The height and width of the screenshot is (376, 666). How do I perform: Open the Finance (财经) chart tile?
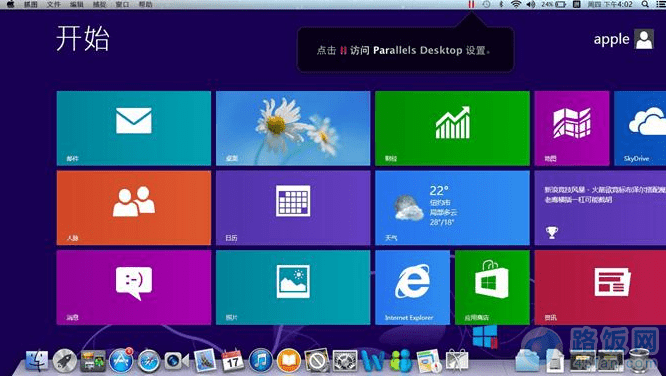[x=452, y=128]
